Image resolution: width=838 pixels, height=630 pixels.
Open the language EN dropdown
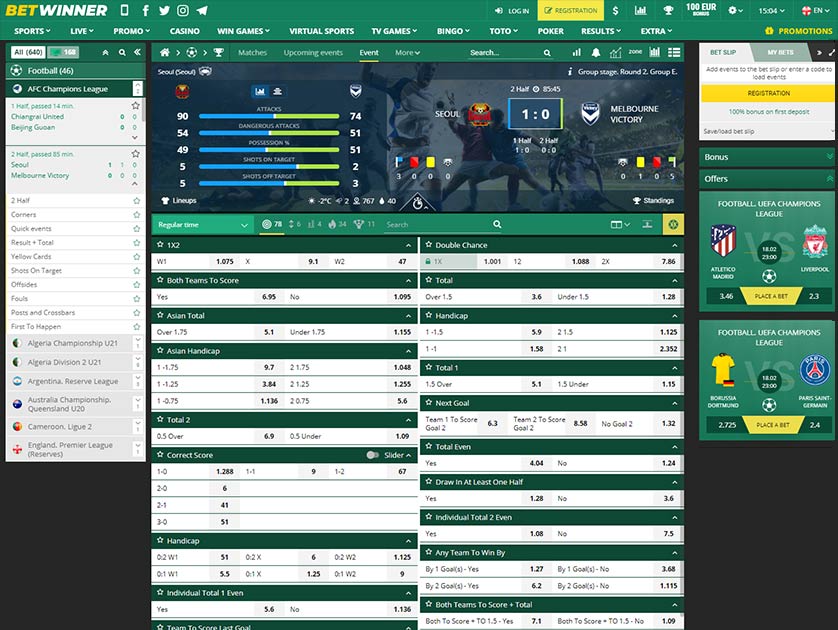pyautogui.click(x=816, y=10)
